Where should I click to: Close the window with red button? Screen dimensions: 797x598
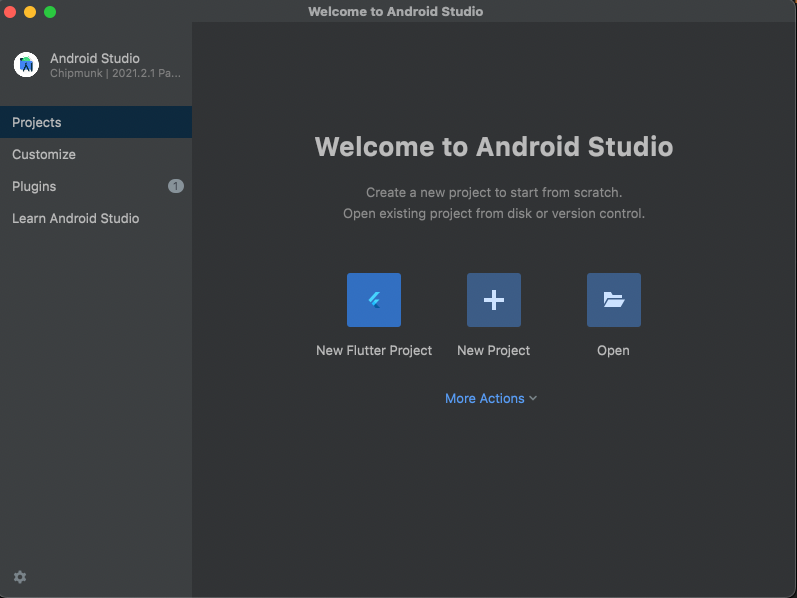coord(10,12)
